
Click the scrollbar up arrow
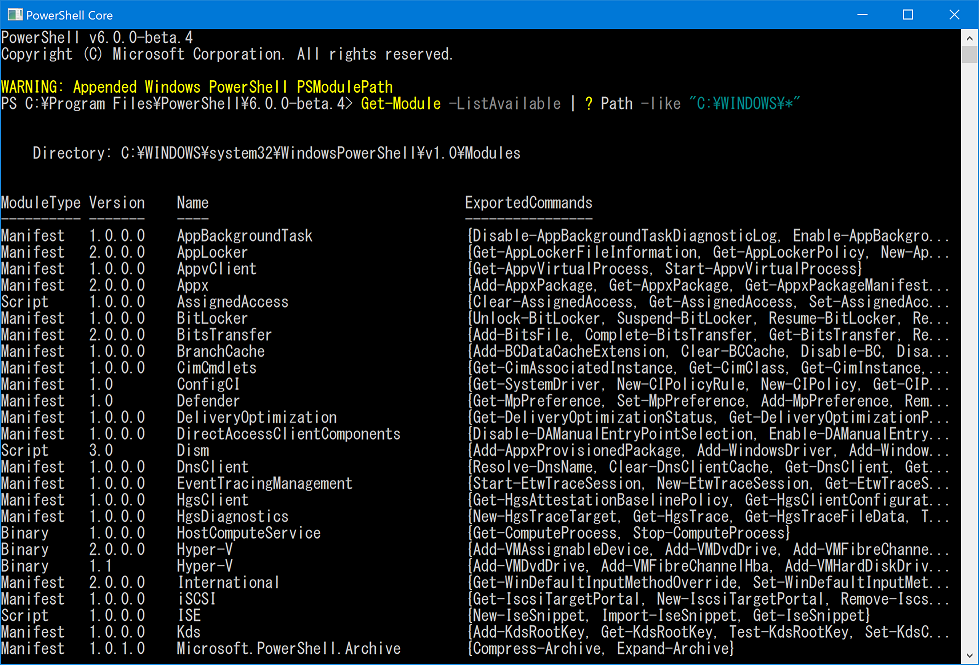[x=970, y=37]
